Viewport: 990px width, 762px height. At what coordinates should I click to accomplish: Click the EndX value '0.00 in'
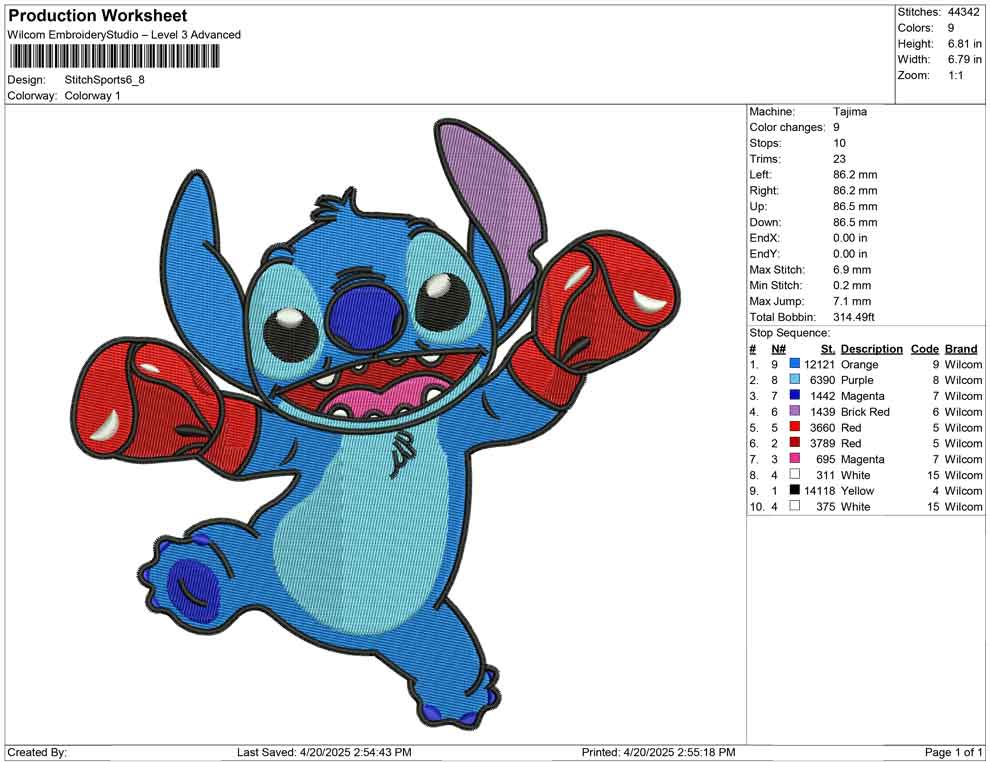(x=850, y=238)
